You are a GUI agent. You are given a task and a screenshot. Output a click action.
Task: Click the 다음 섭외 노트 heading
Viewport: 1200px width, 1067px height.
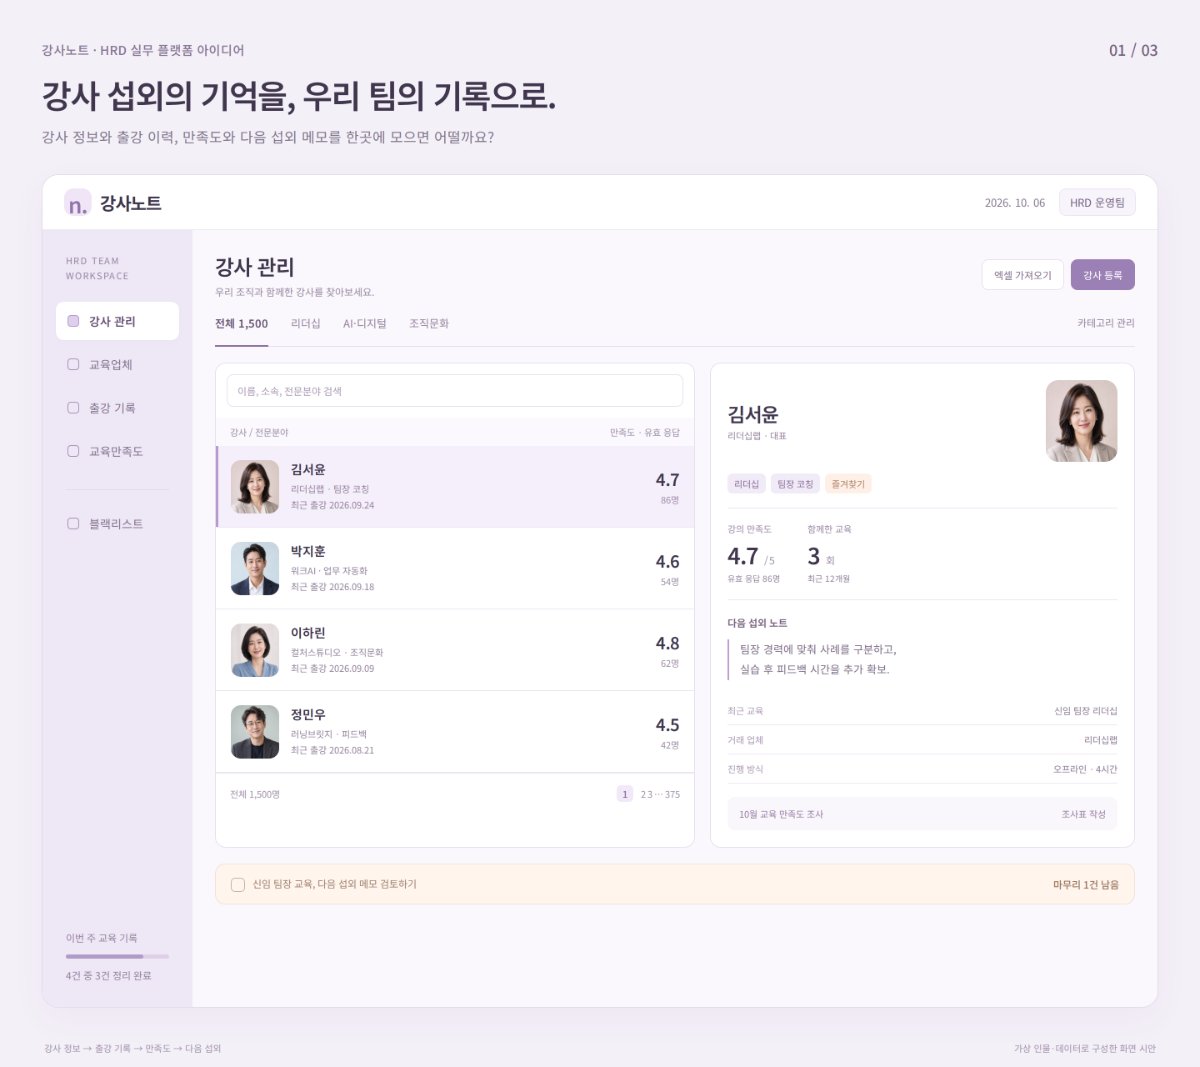point(757,623)
